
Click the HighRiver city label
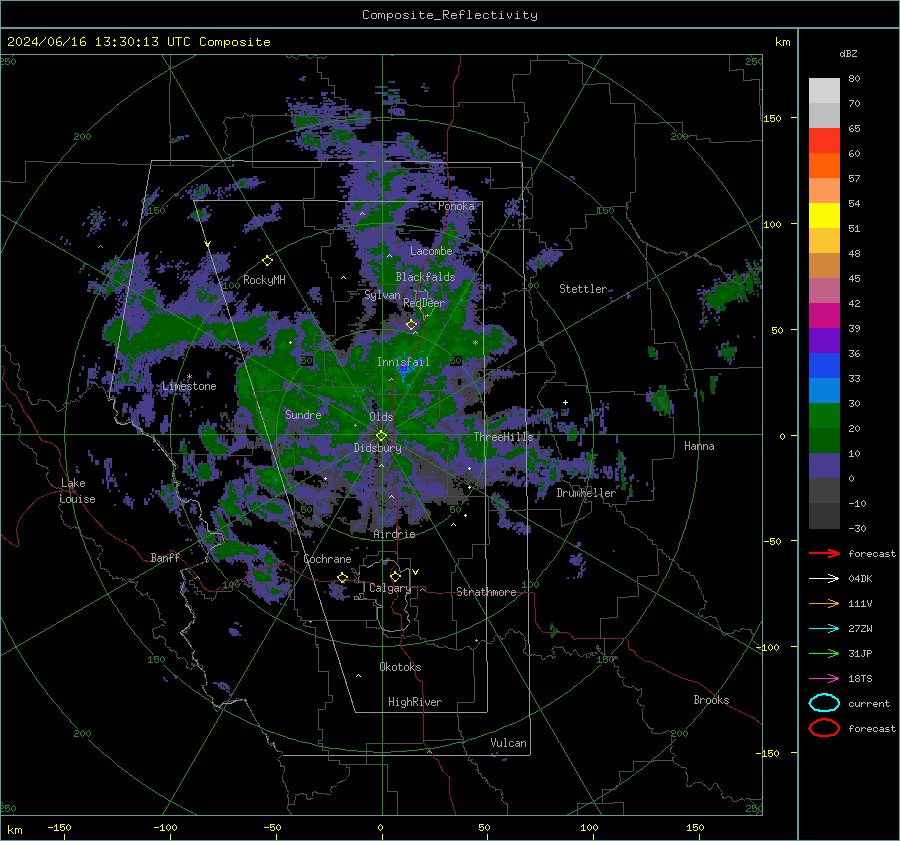click(x=415, y=702)
